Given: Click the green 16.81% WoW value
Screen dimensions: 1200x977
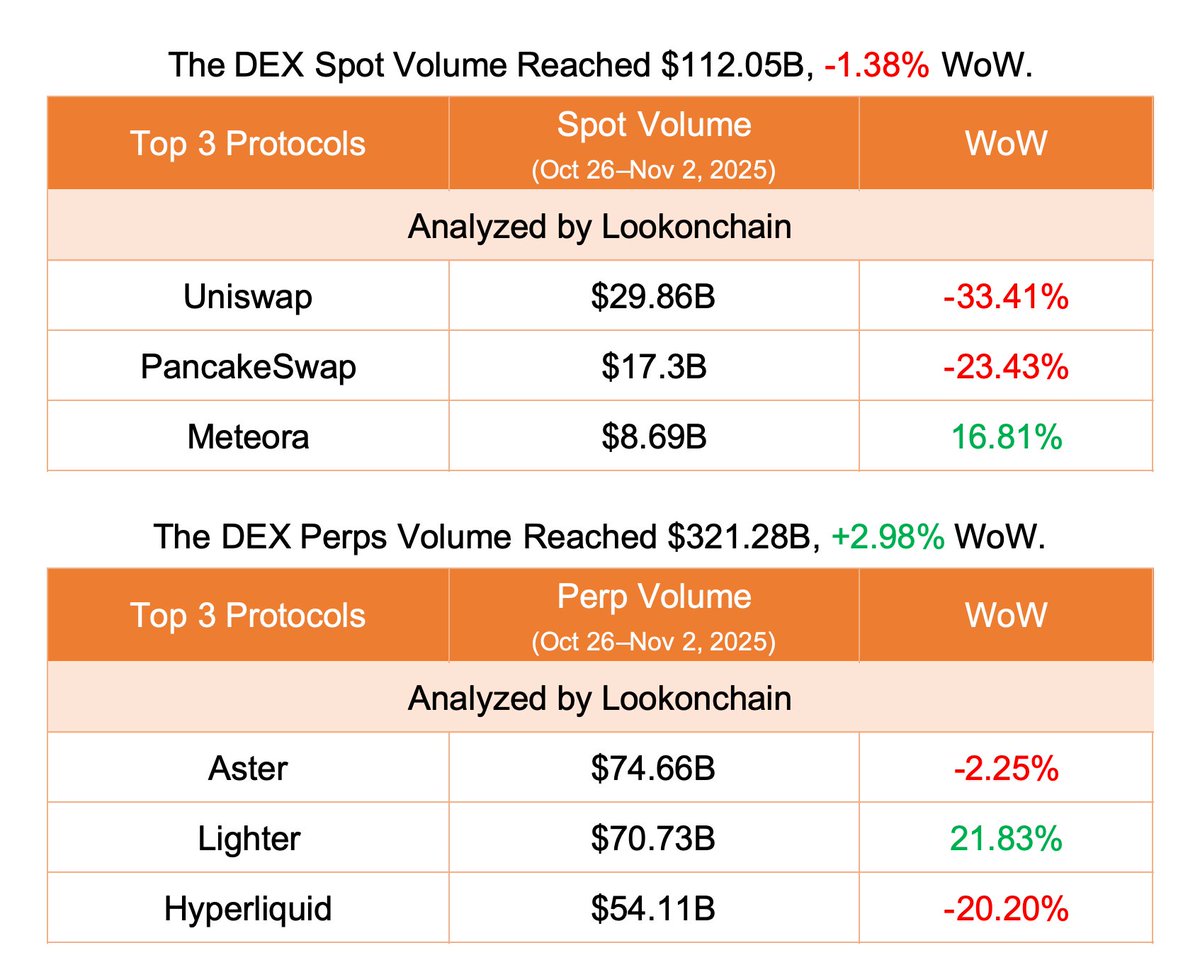Looking at the screenshot, I should click(1005, 436).
